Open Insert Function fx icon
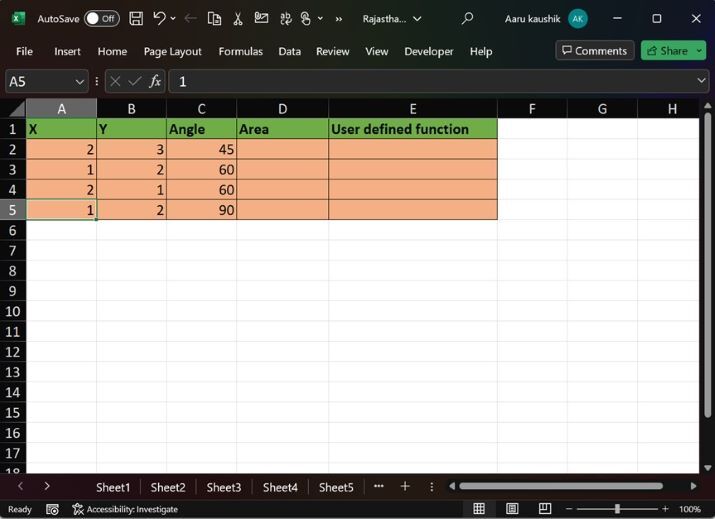The height and width of the screenshot is (519, 715). (x=155, y=82)
